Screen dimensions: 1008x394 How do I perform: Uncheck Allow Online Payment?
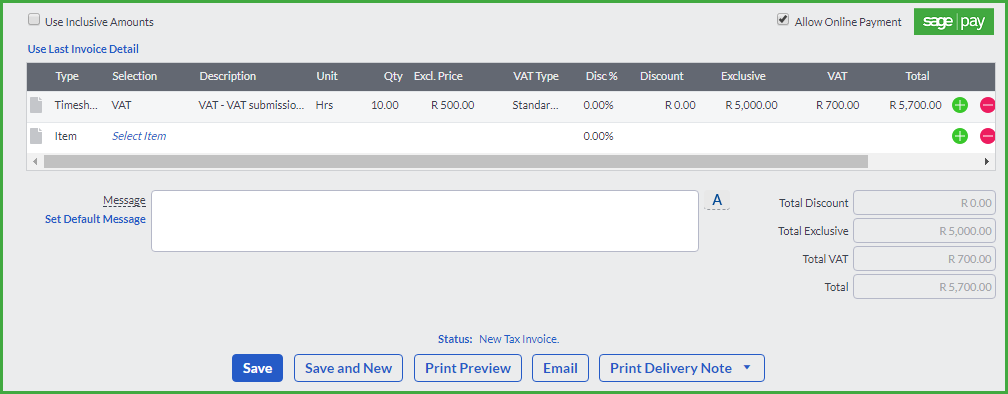point(782,20)
